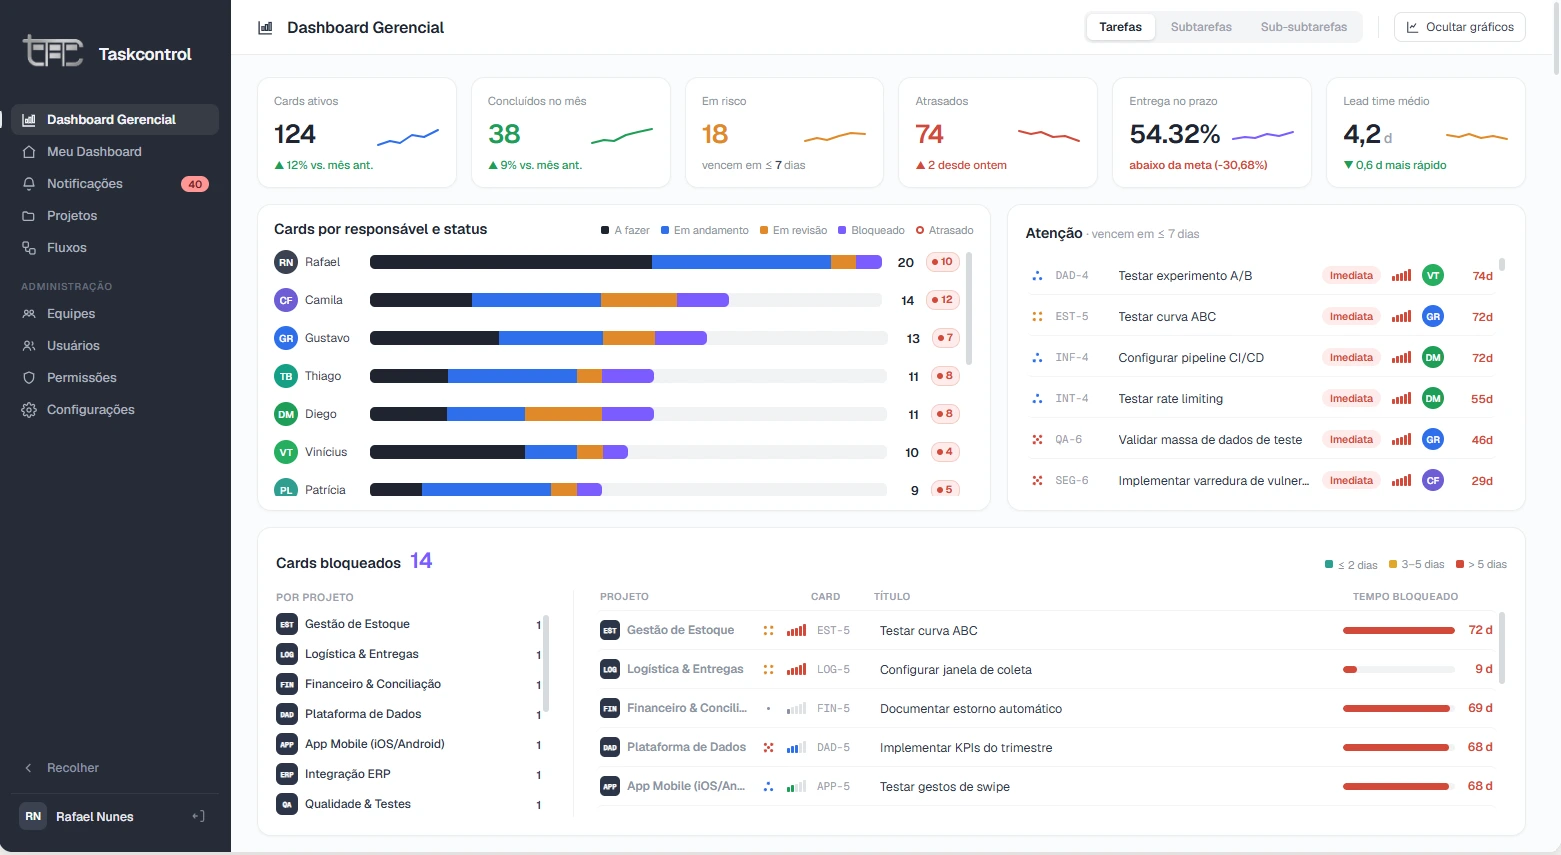Click the ERP icon for Integração ERP

287,774
